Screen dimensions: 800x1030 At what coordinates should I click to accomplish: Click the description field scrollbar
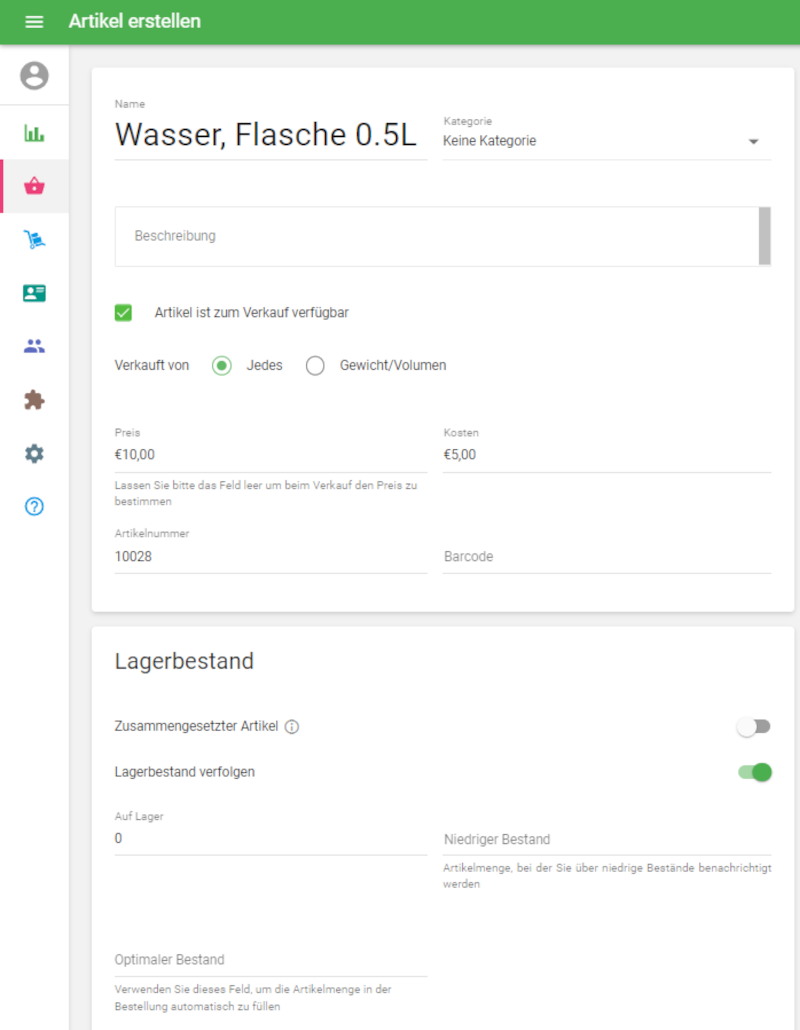pos(765,236)
